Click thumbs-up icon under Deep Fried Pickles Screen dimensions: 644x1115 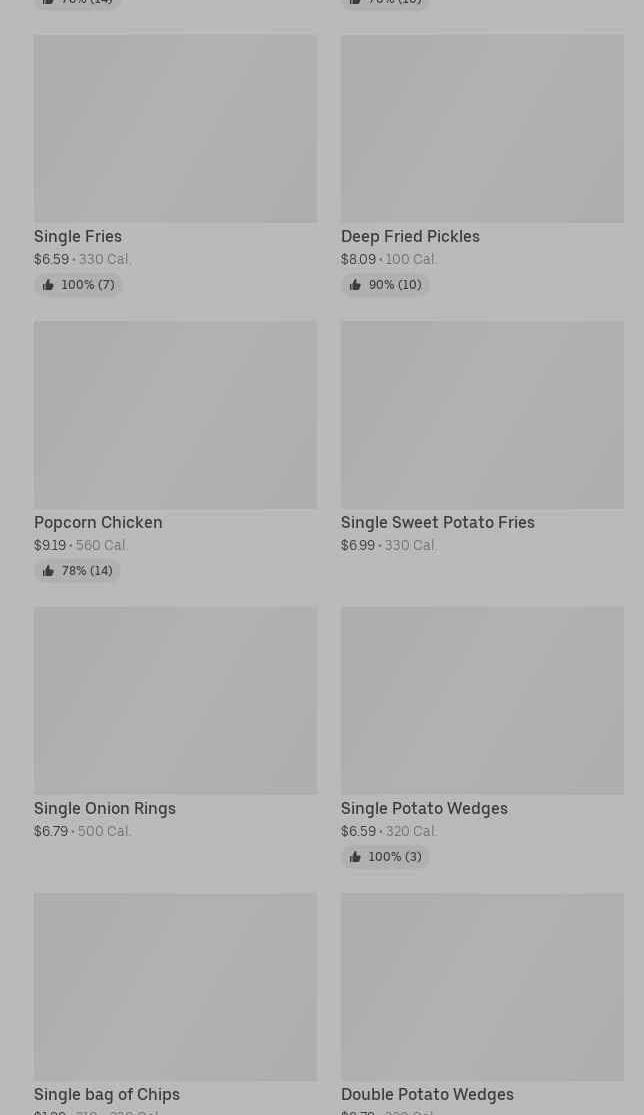[355, 285]
